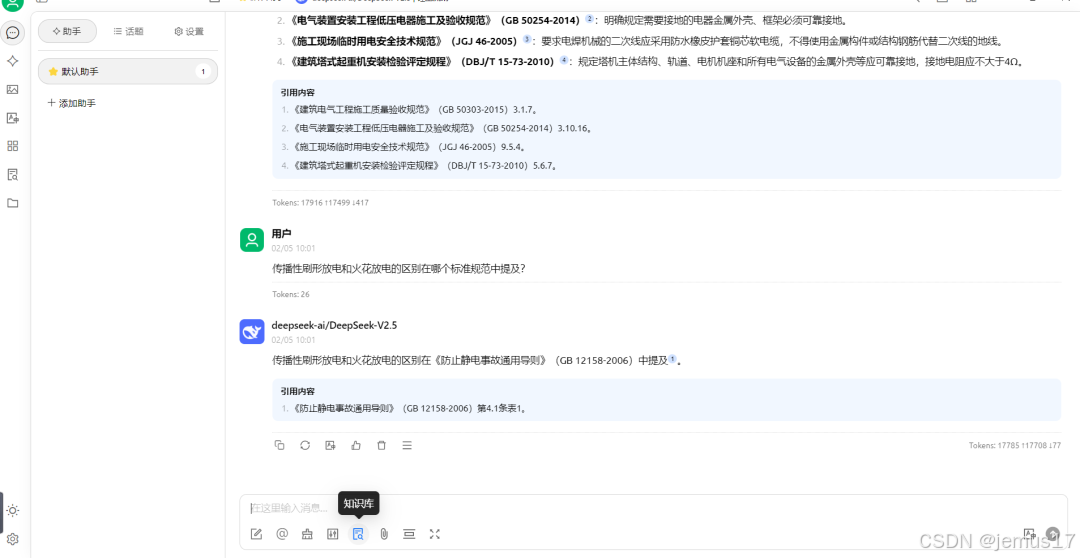Image resolution: width=1080 pixels, height=558 pixels.
Task: Attach a file with the paperclip icon
Action: click(384, 534)
